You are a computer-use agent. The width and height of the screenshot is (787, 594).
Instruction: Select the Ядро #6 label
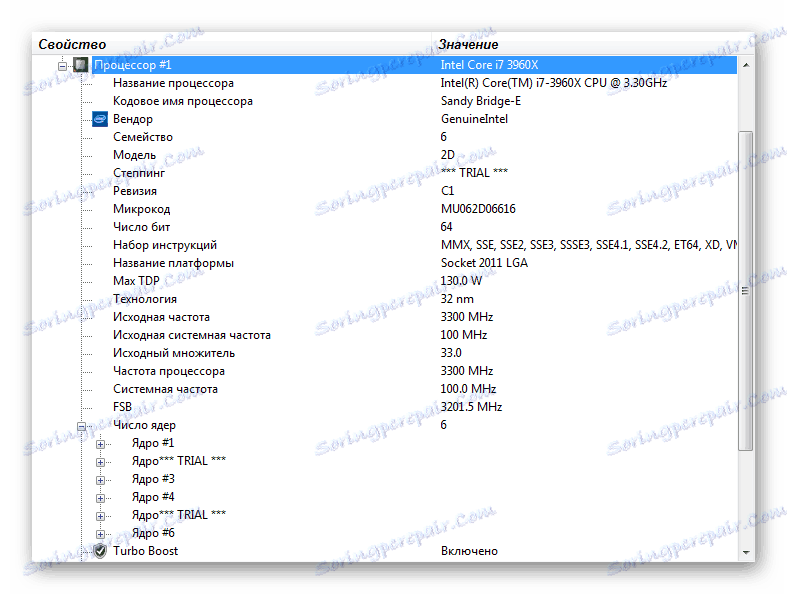[x=153, y=533]
